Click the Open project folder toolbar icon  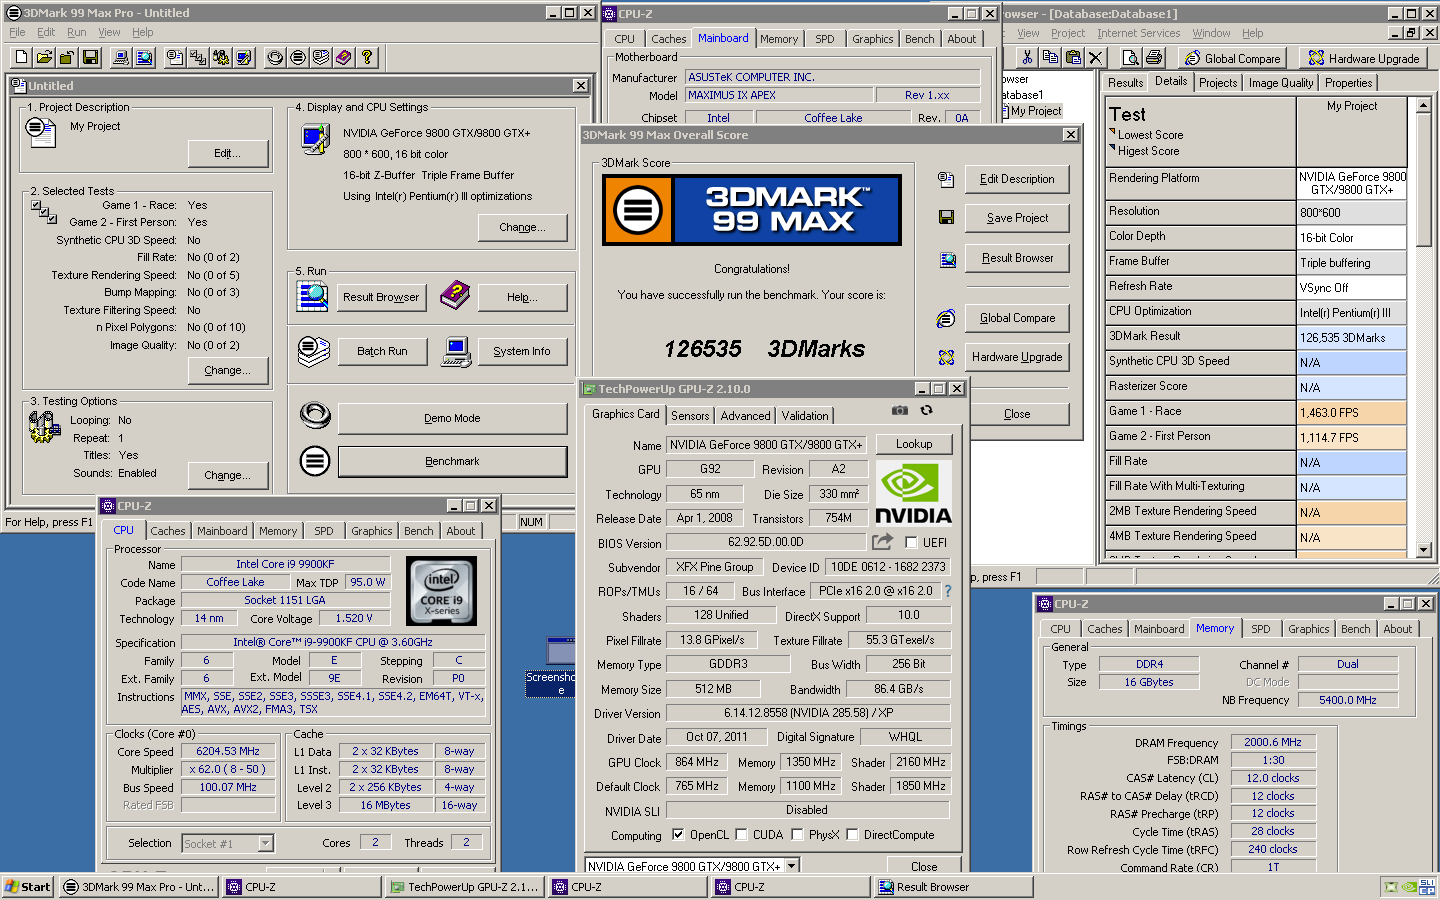point(44,57)
